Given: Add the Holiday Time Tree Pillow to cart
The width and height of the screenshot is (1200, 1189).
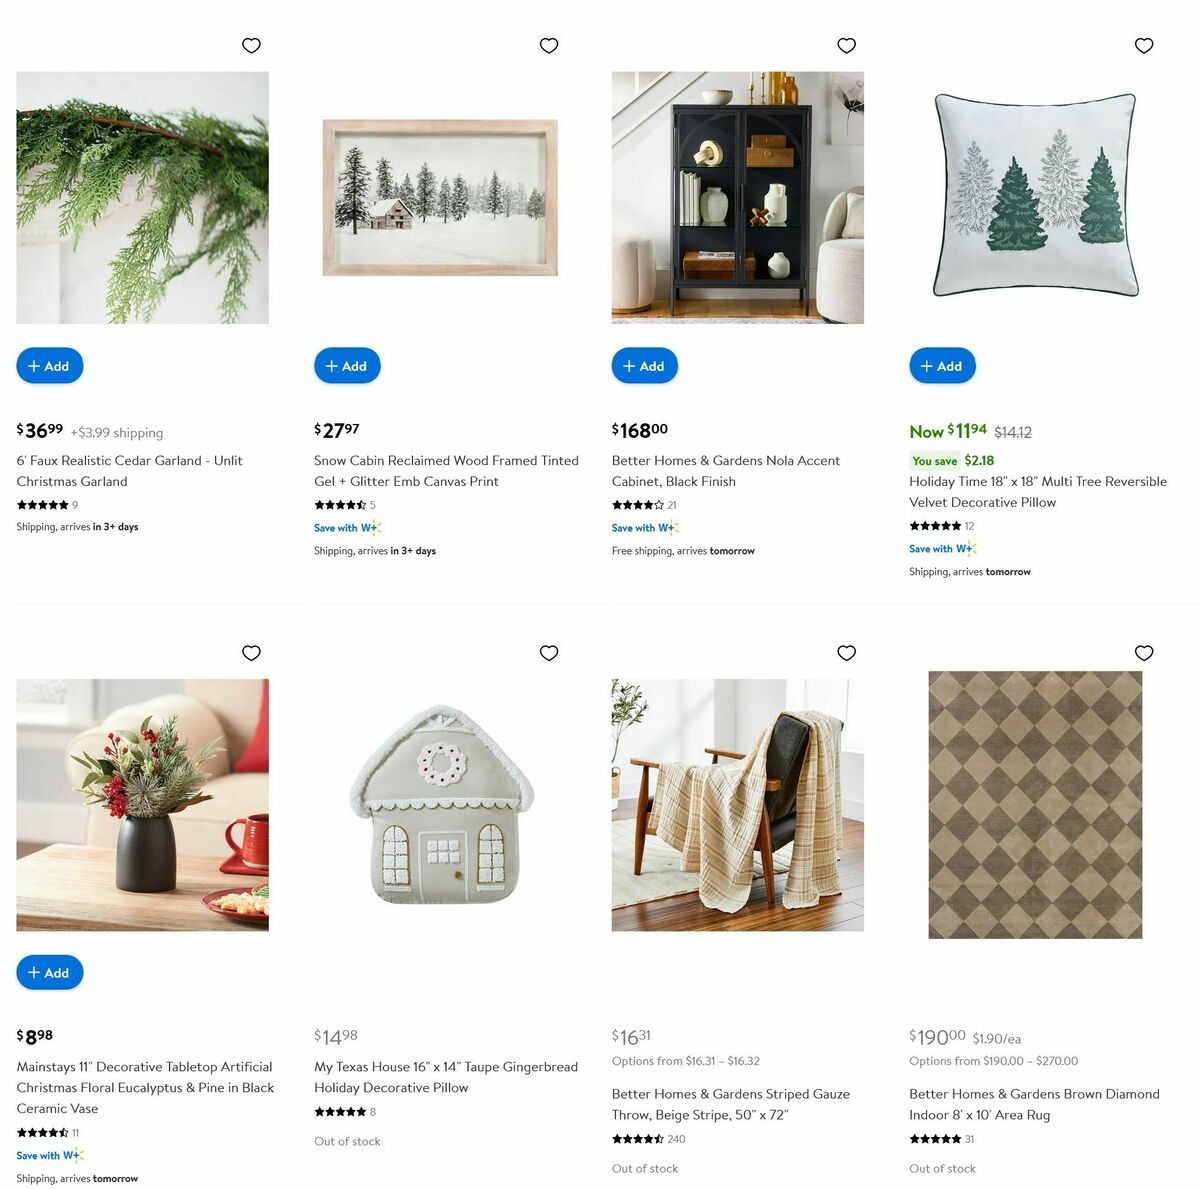Looking at the screenshot, I should (942, 366).
